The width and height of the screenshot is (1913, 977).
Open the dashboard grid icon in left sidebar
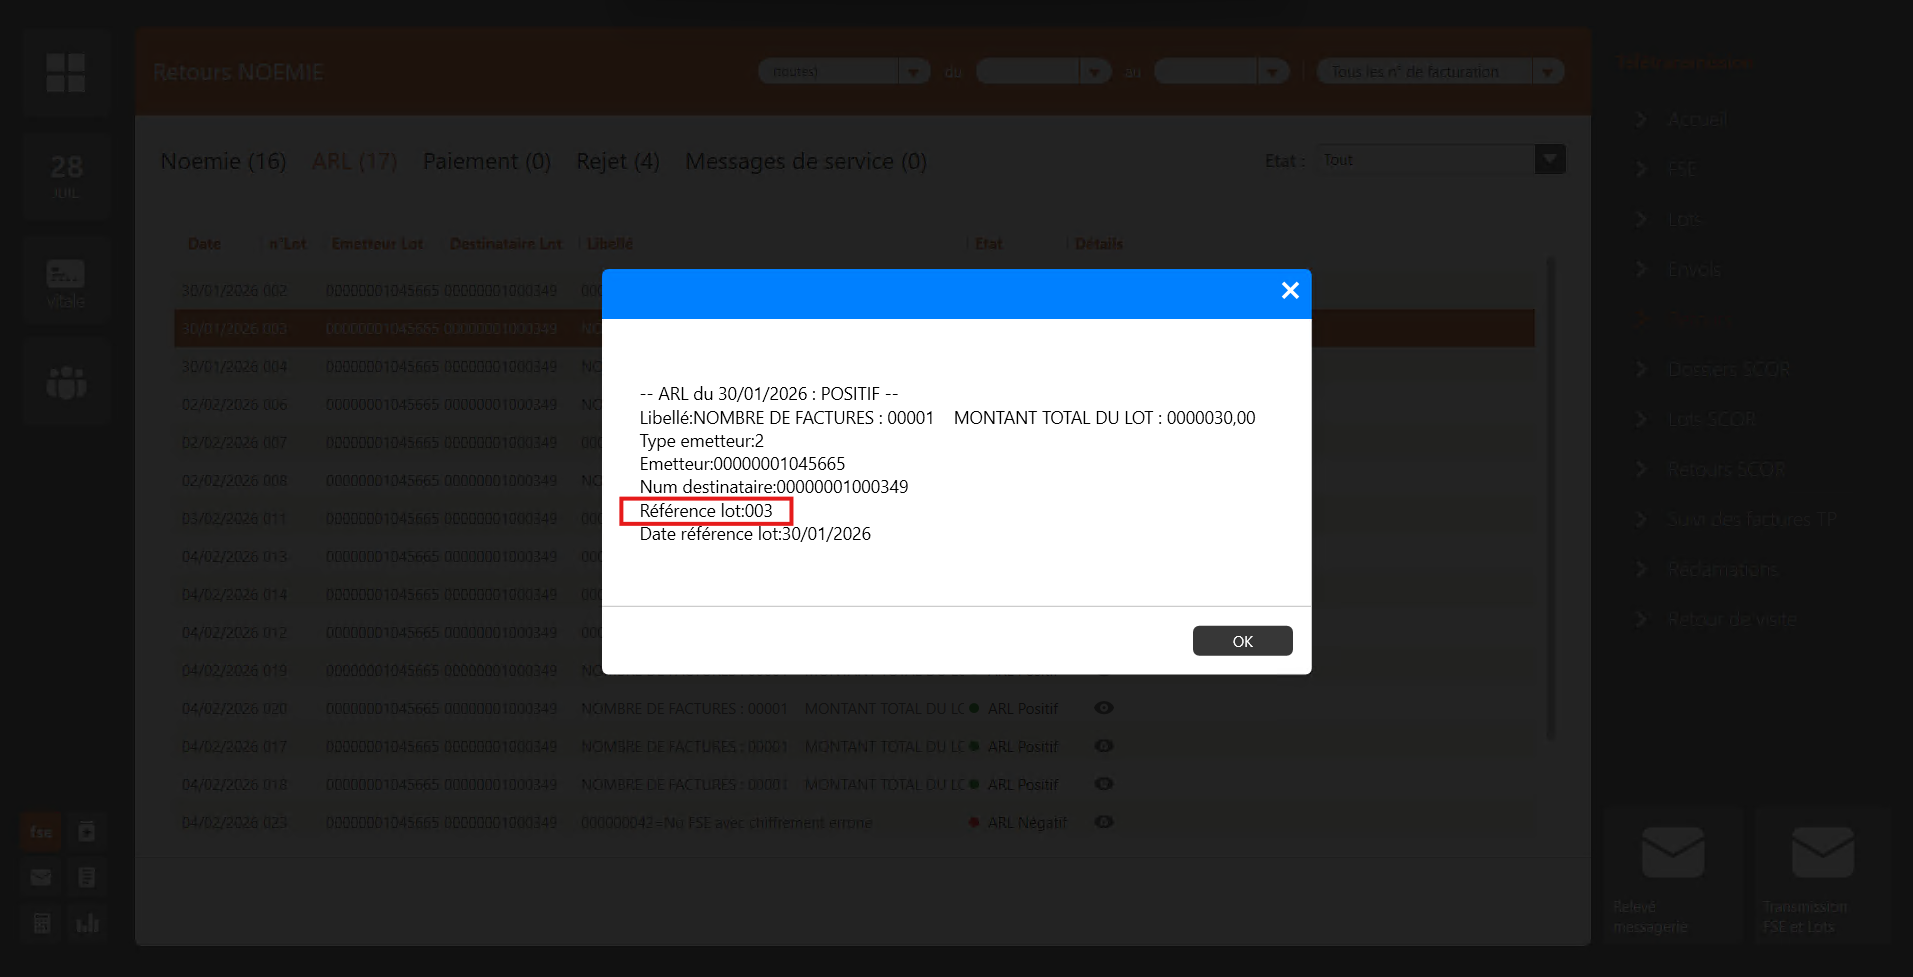pyautogui.click(x=66, y=73)
